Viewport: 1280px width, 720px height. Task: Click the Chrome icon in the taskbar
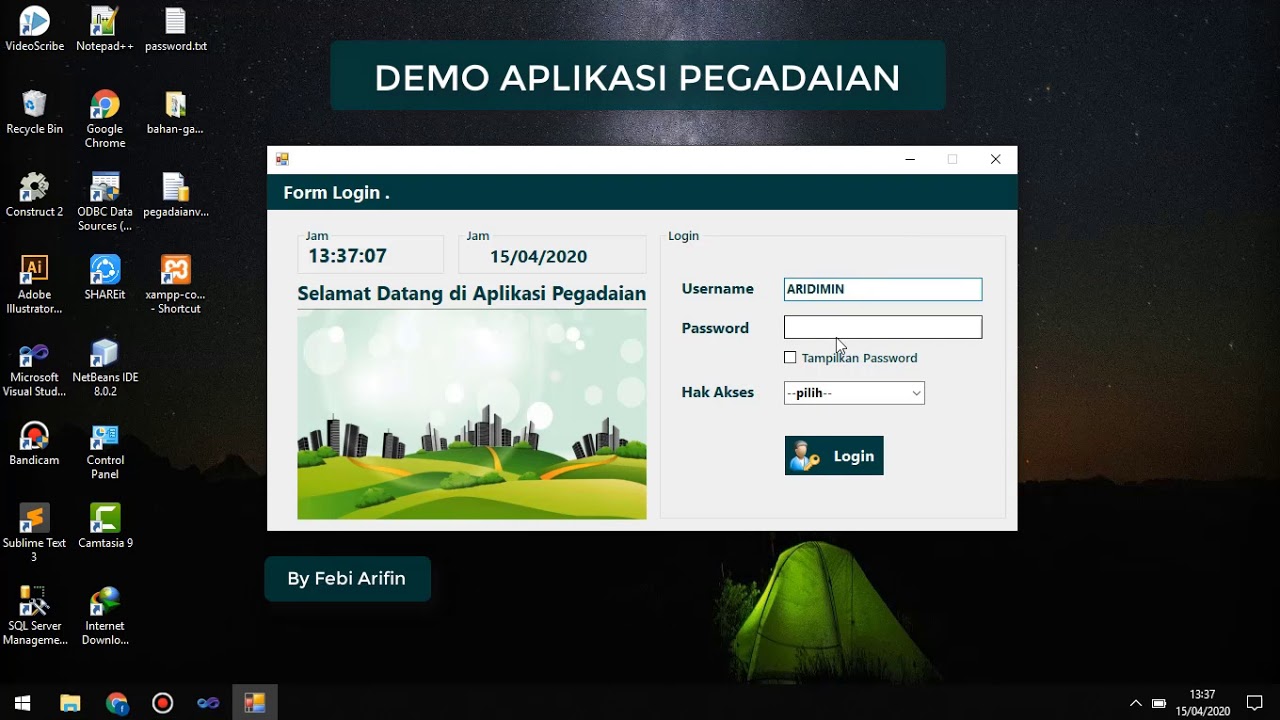coord(117,703)
